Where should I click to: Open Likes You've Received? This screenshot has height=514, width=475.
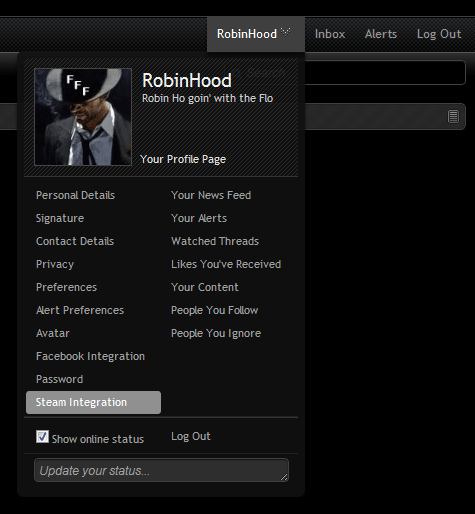pos(226,264)
